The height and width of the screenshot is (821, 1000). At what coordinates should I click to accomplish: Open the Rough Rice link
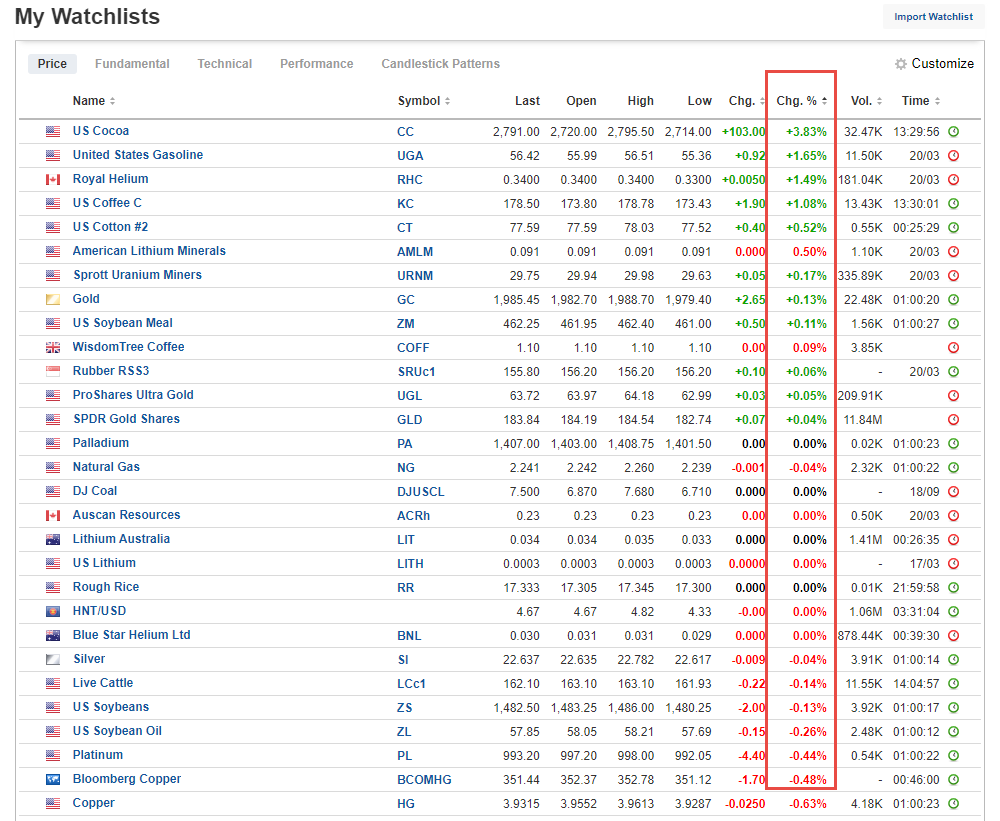[106, 587]
